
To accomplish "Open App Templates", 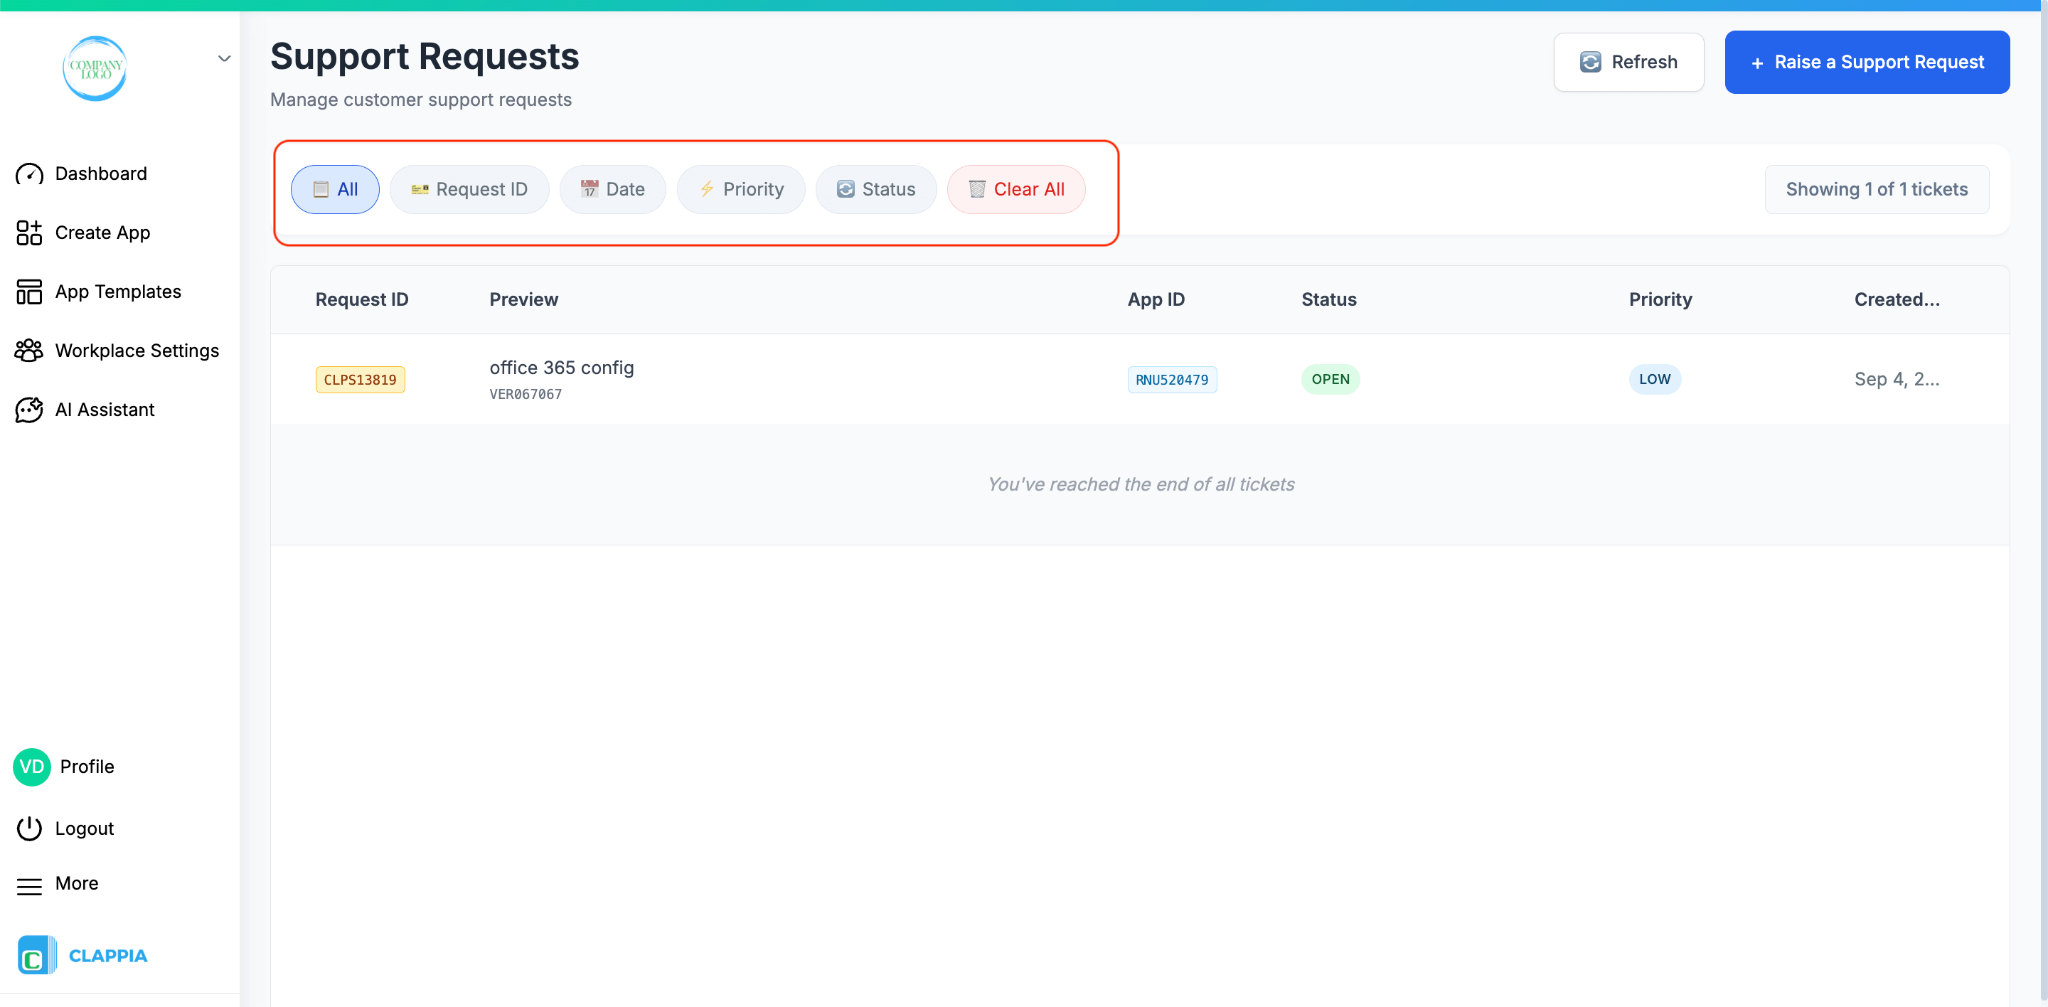I will [x=120, y=292].
